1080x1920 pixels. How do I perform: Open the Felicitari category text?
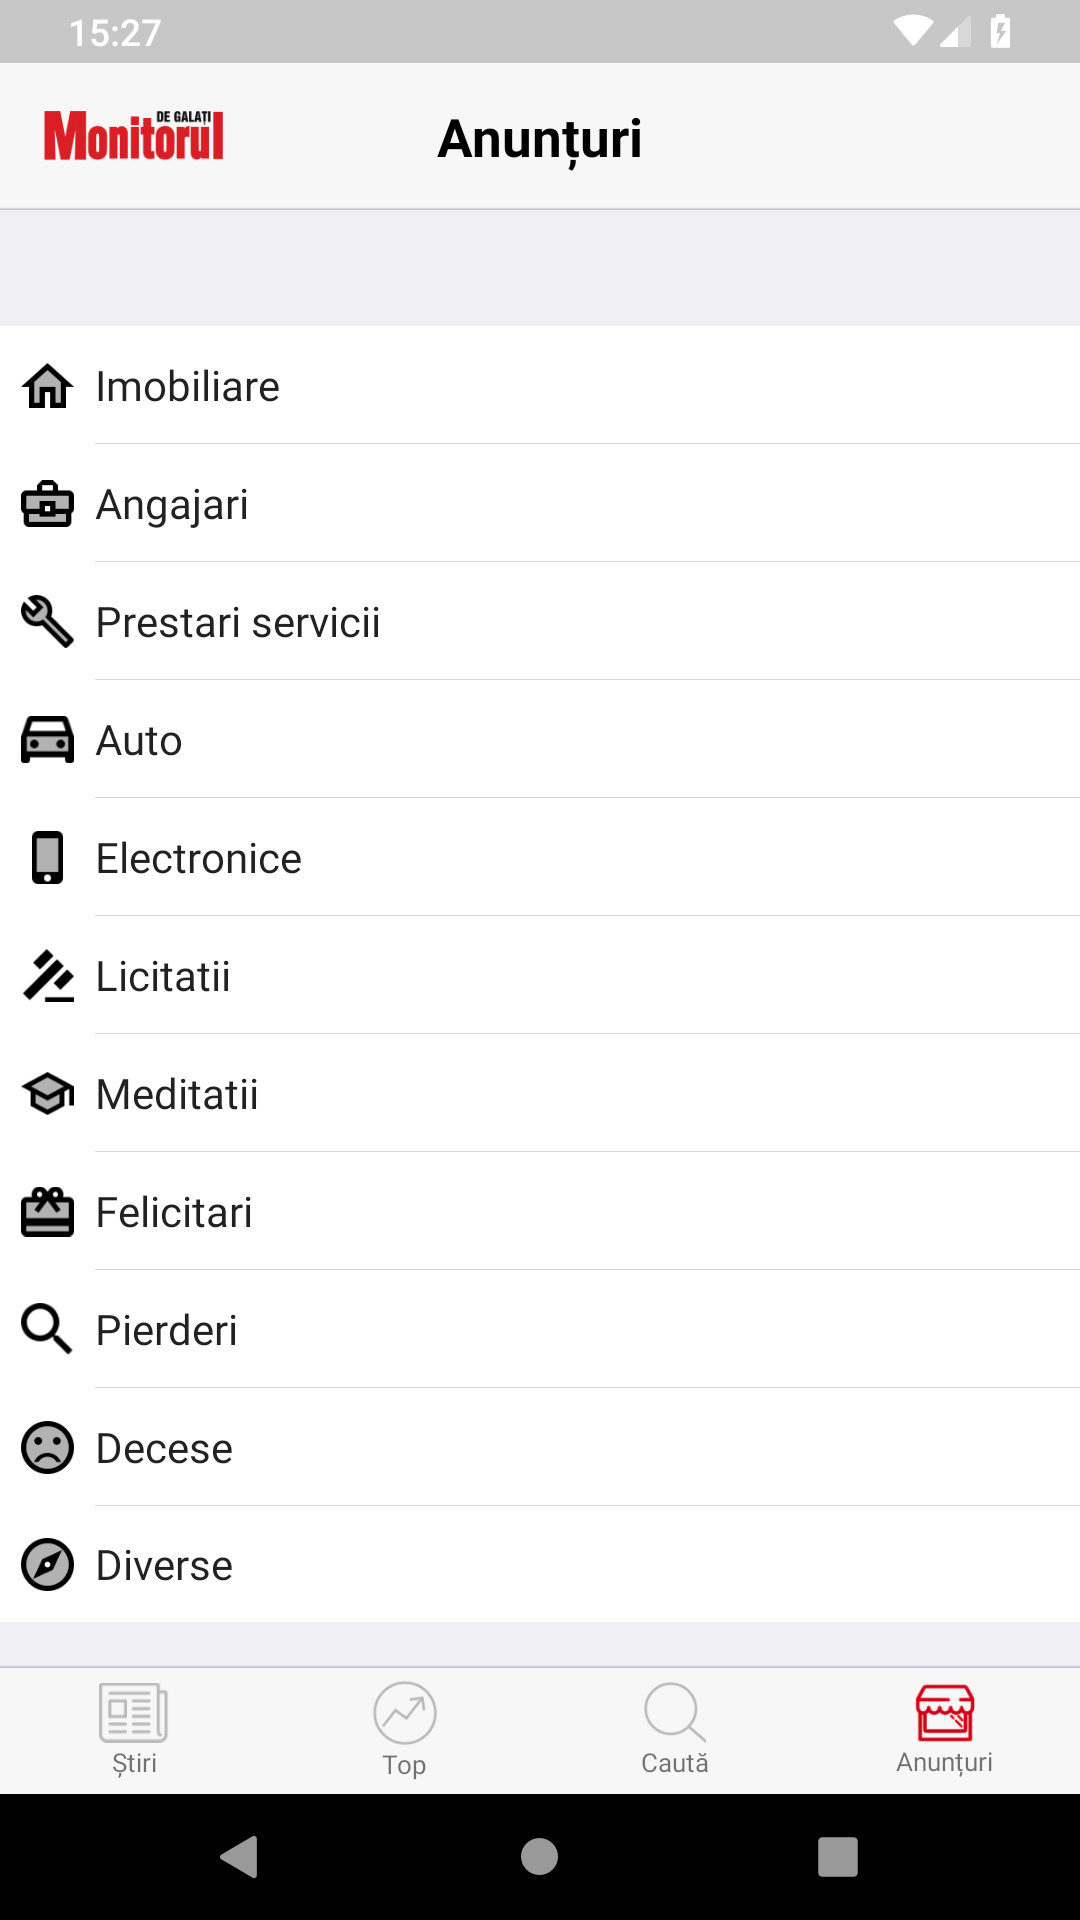pos(174,1213)
